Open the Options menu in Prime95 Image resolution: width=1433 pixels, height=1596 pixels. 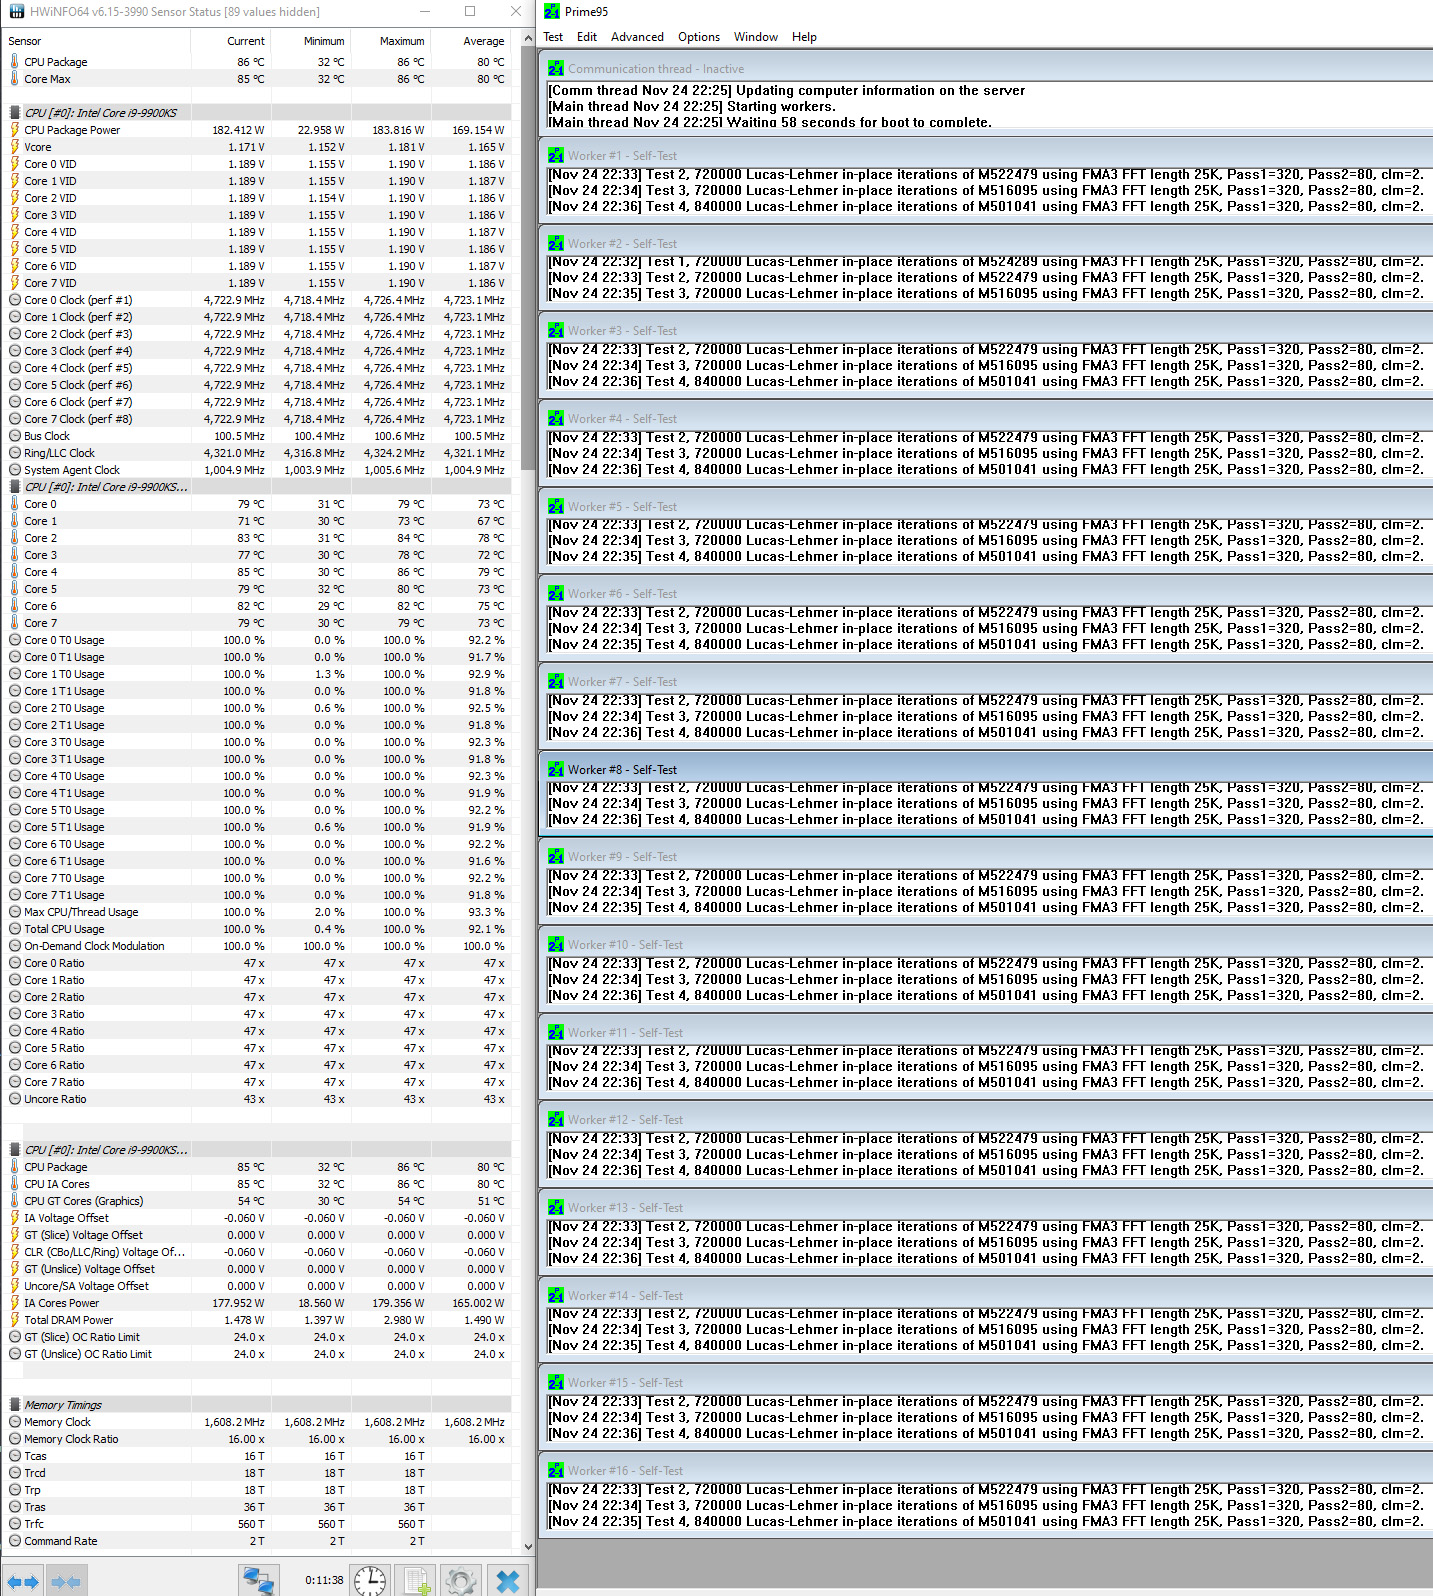tap(699, 37)
